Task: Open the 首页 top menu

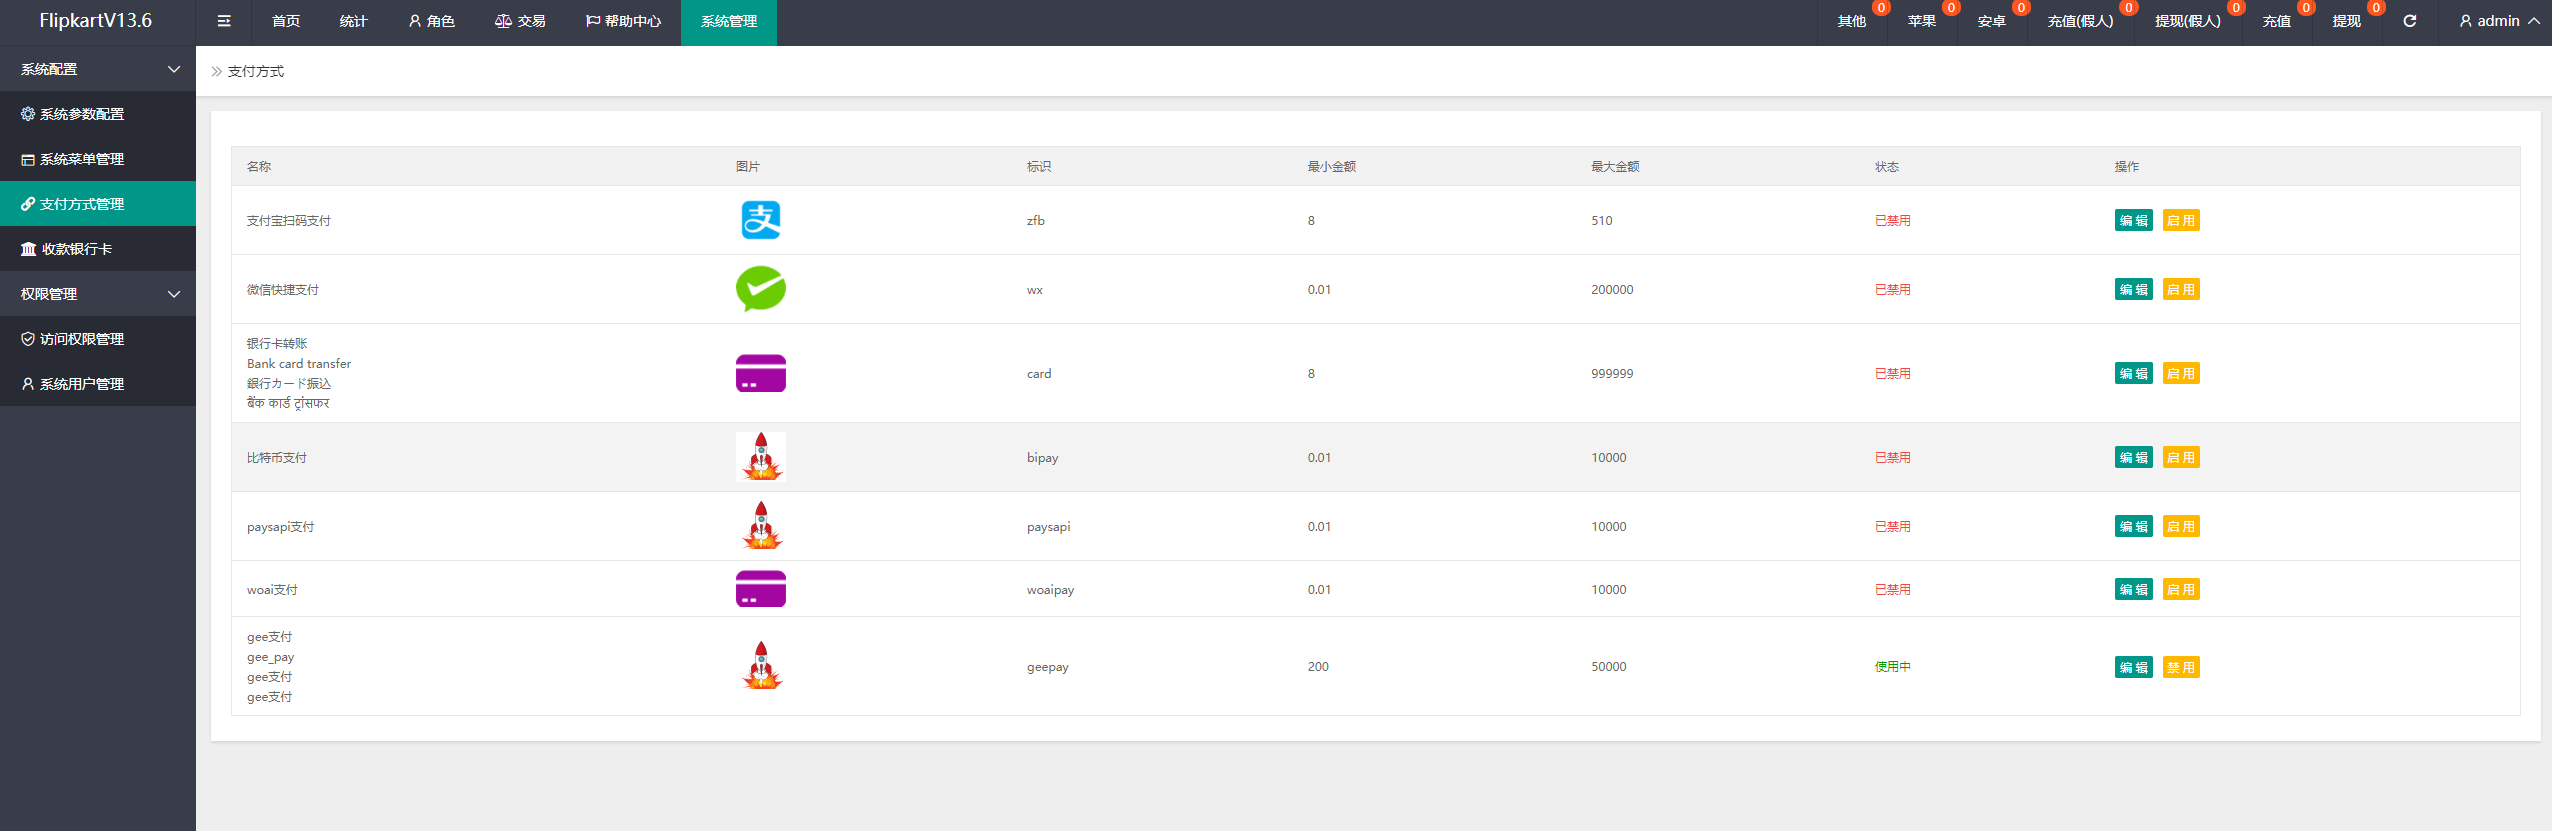Action: click(286, 21)
